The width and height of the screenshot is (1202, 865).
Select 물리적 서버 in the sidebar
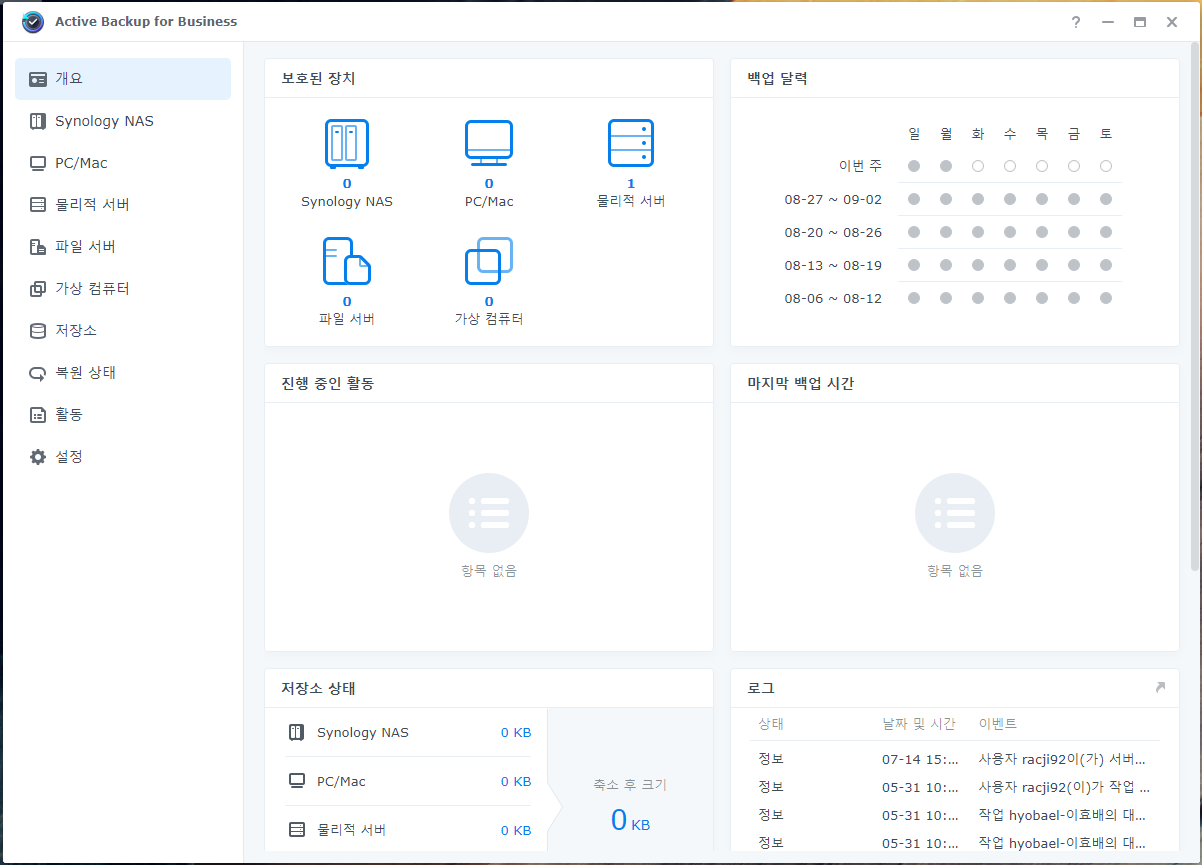coord(123,205)
